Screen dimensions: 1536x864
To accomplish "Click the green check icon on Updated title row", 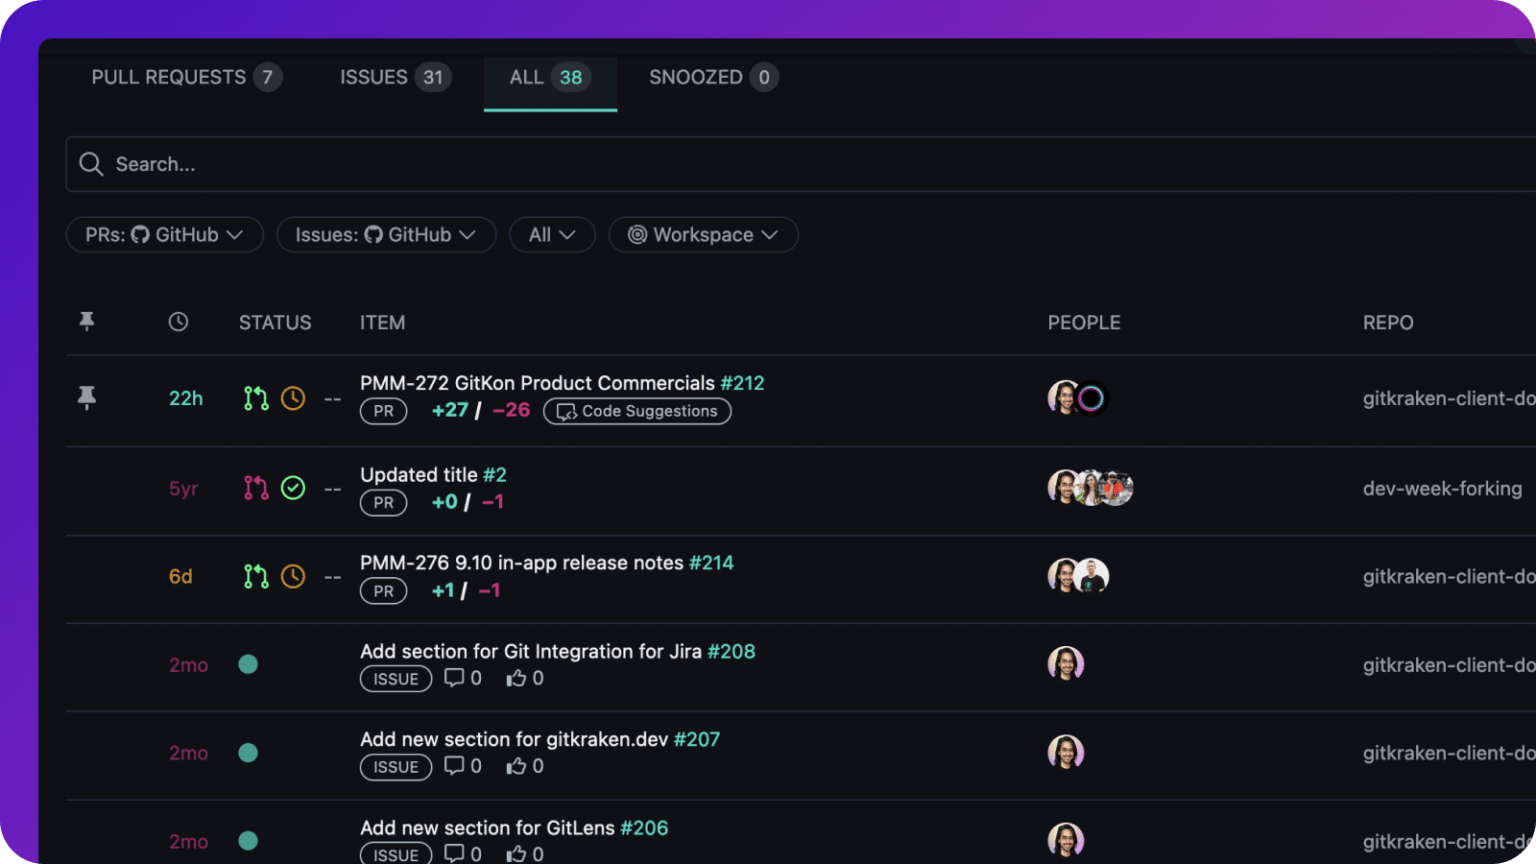I will 293,488.
